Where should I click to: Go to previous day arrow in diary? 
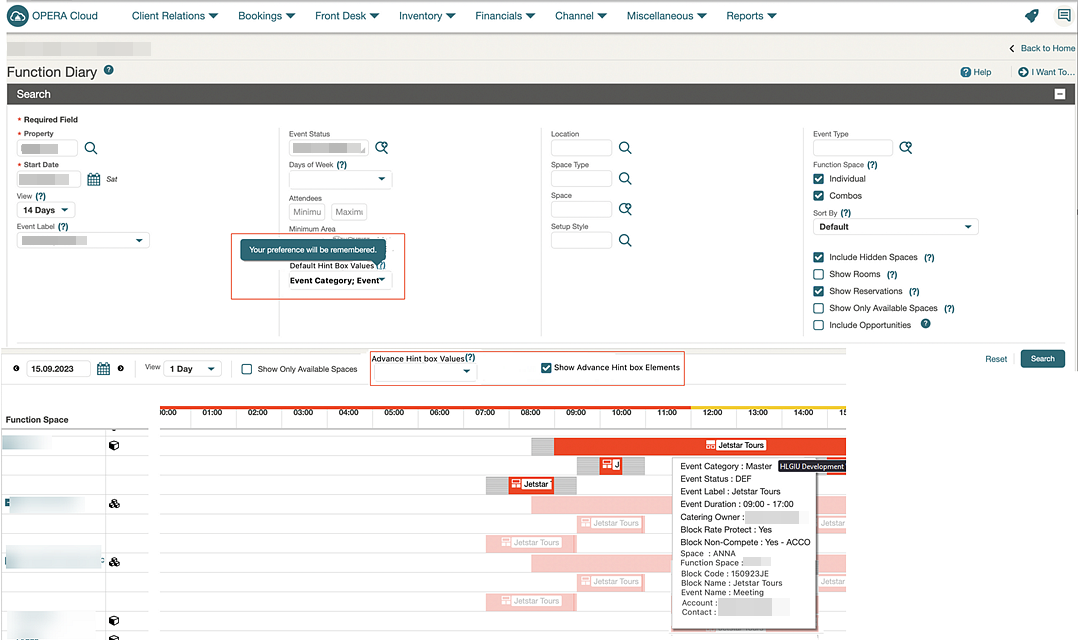click(16, 368)
